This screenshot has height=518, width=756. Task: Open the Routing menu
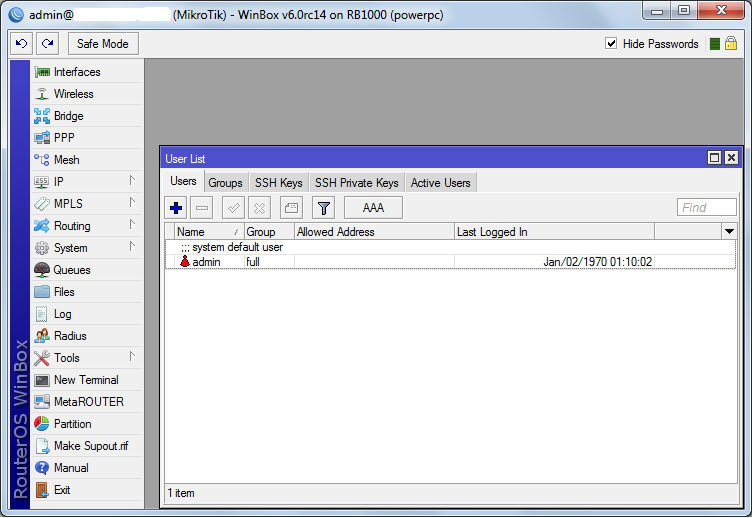pos(87,226)
